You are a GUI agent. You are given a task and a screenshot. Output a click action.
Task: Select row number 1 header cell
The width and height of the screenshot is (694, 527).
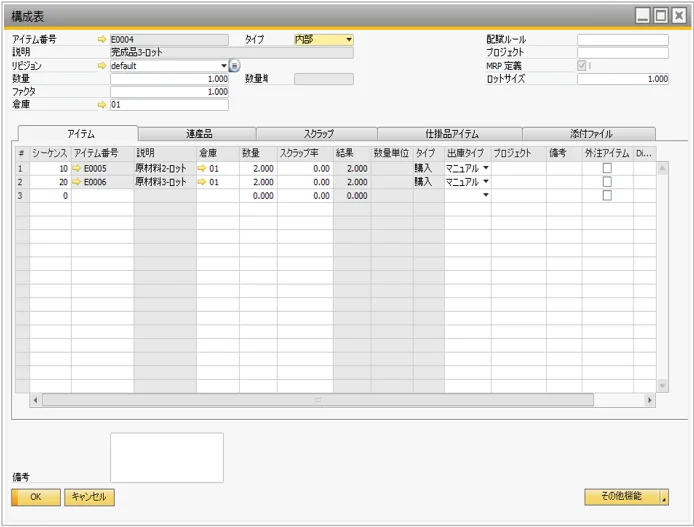coord(22,169)
